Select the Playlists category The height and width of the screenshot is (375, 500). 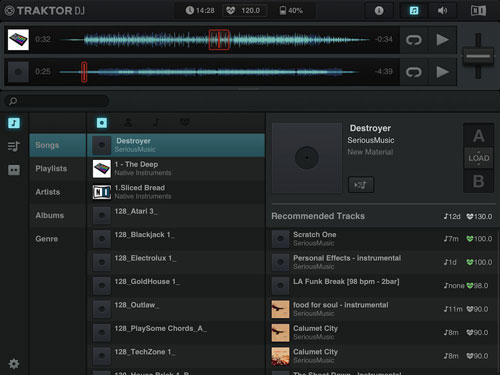(58, 169)
